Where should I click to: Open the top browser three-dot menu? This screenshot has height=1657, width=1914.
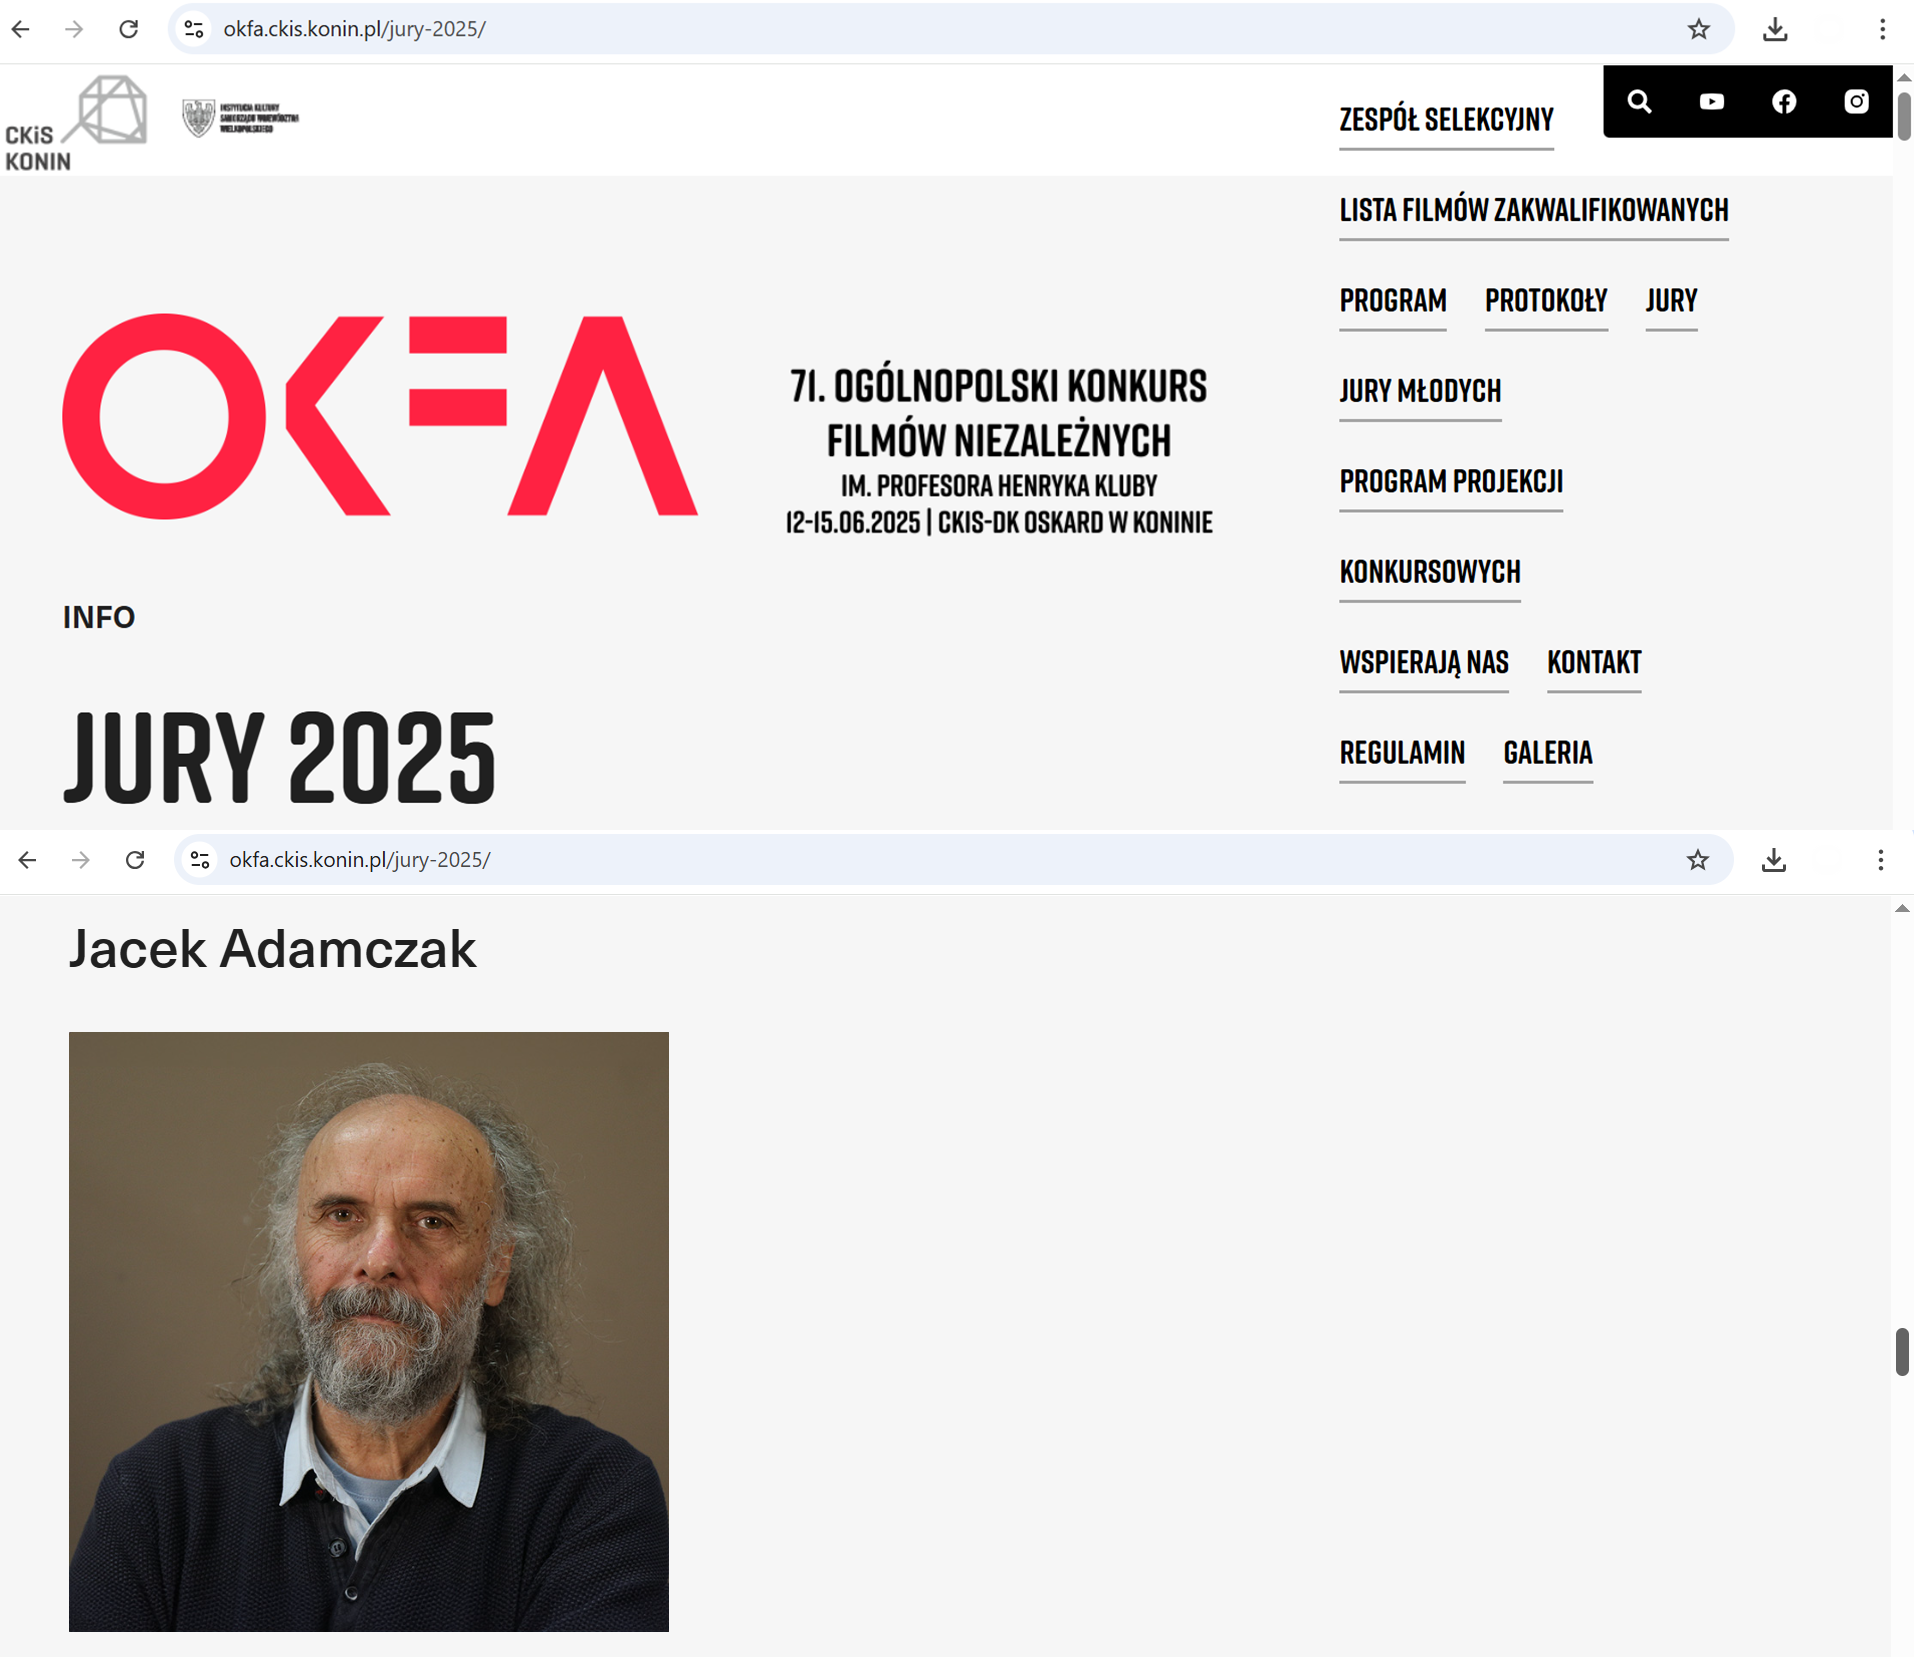1882,29
